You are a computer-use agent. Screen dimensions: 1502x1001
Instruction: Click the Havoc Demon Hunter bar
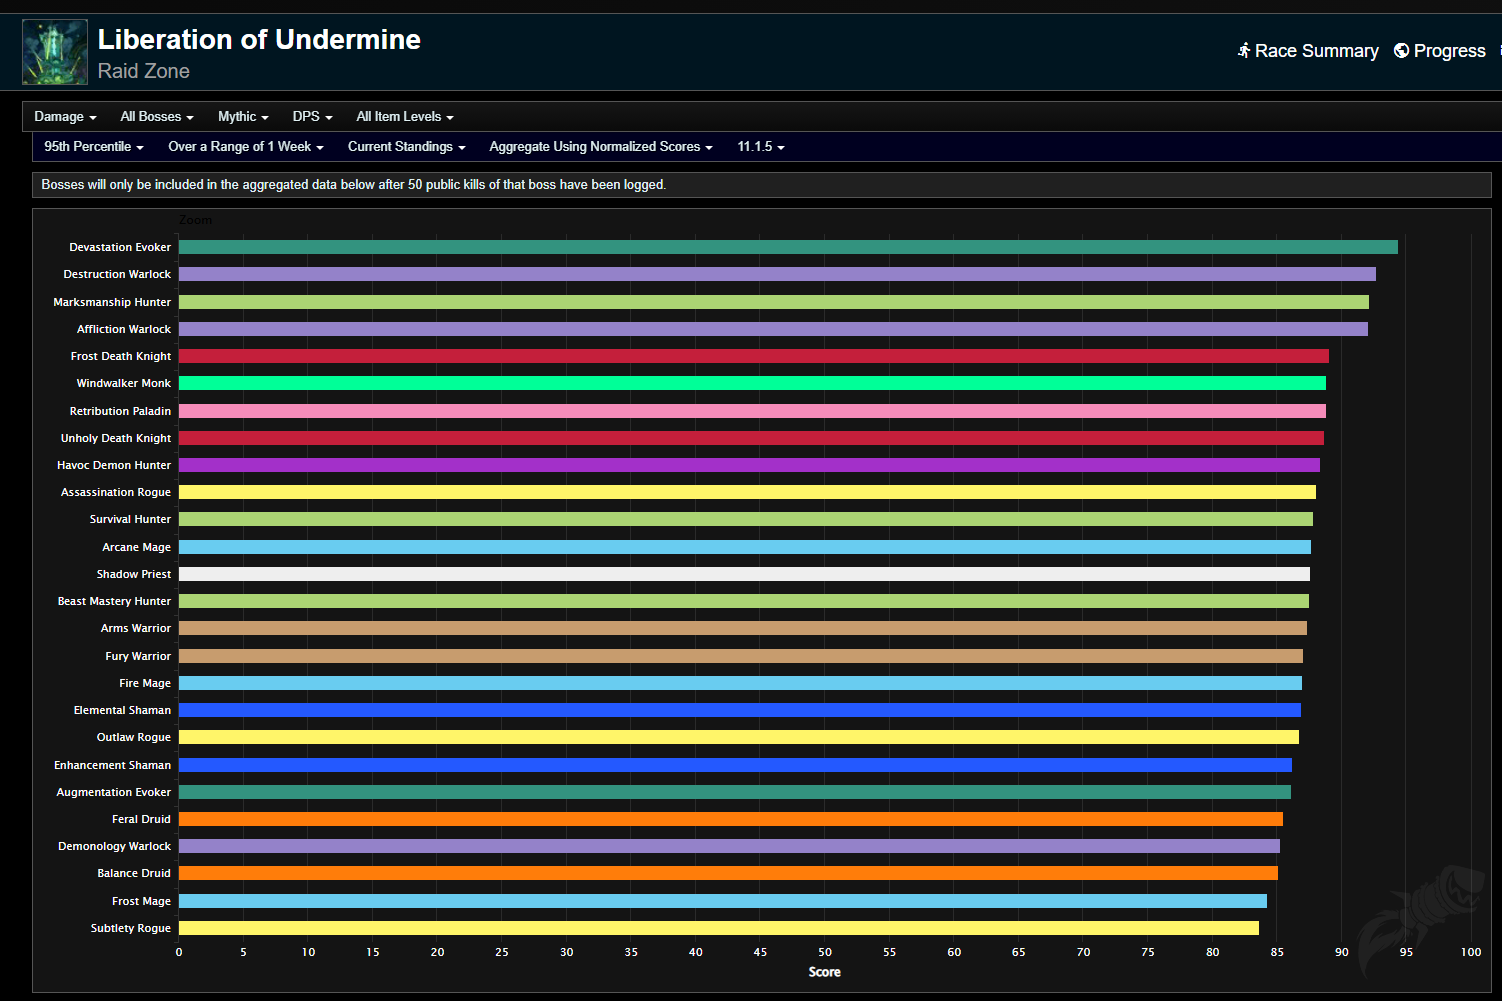pyautogui.click(x=749, y=465)
